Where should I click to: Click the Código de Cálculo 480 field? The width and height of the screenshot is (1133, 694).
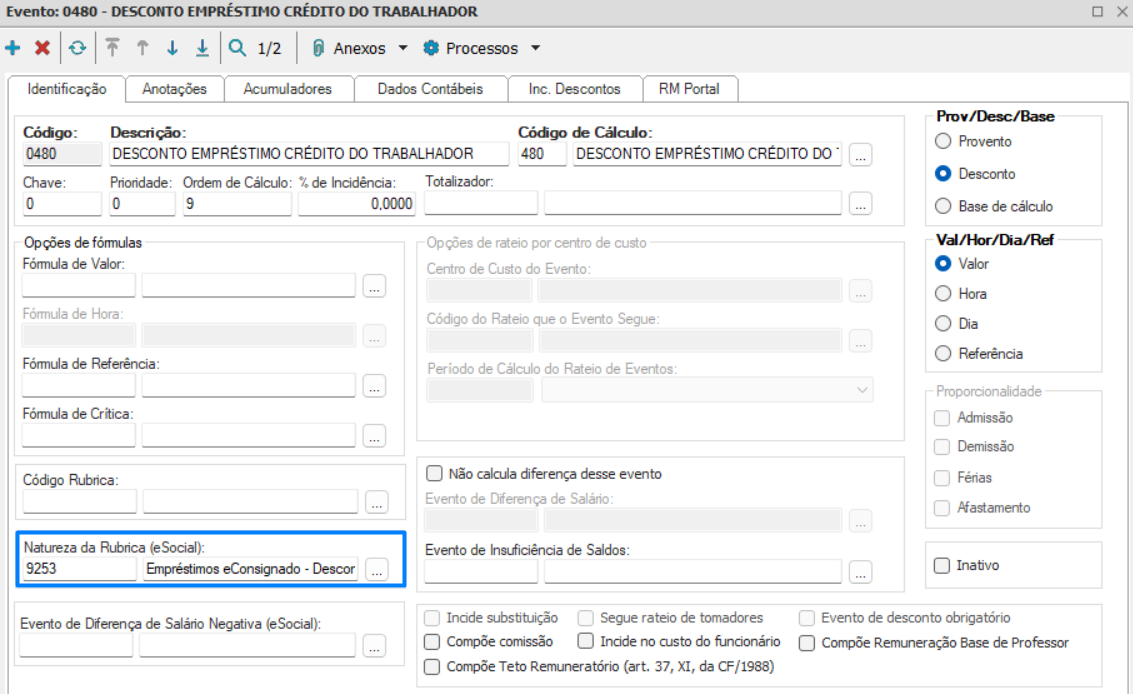(x=542, y=154)
